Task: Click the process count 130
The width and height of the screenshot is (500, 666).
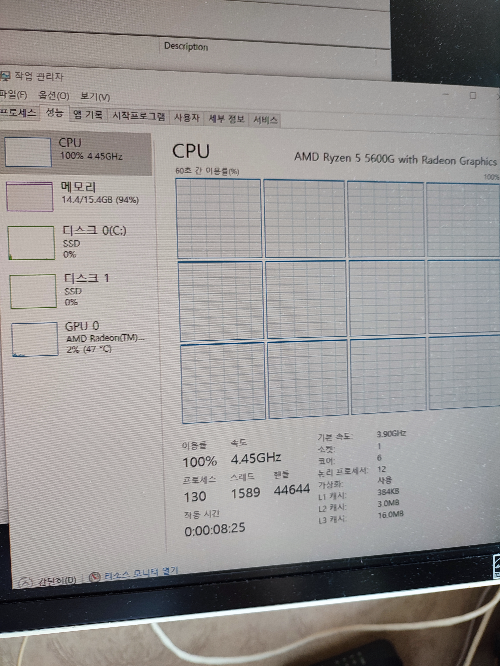Action: pos(195,497)
